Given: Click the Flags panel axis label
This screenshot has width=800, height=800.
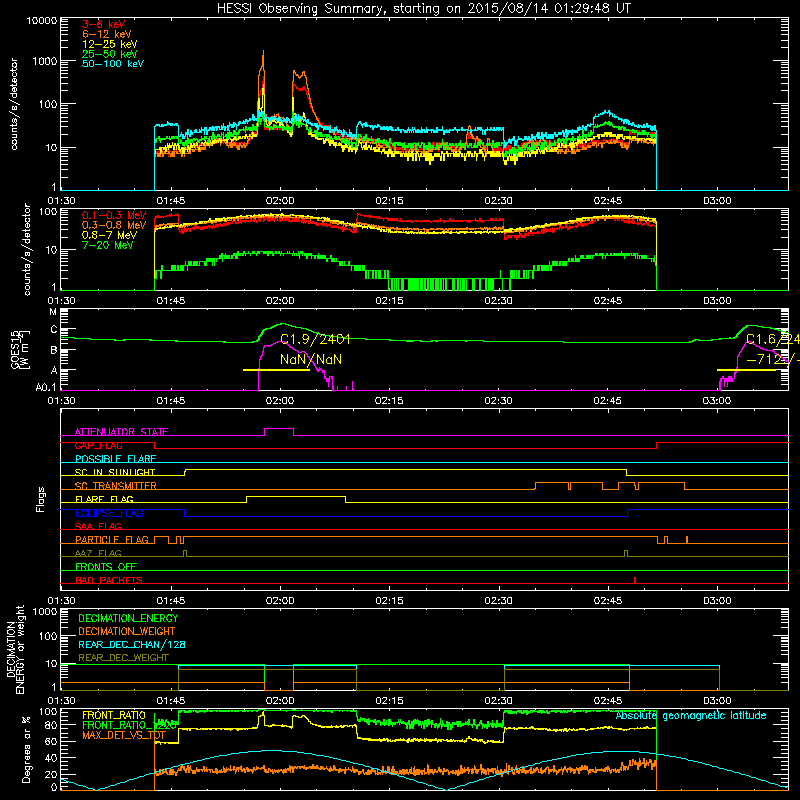Looking at the screenshot, I should [41, 499].
